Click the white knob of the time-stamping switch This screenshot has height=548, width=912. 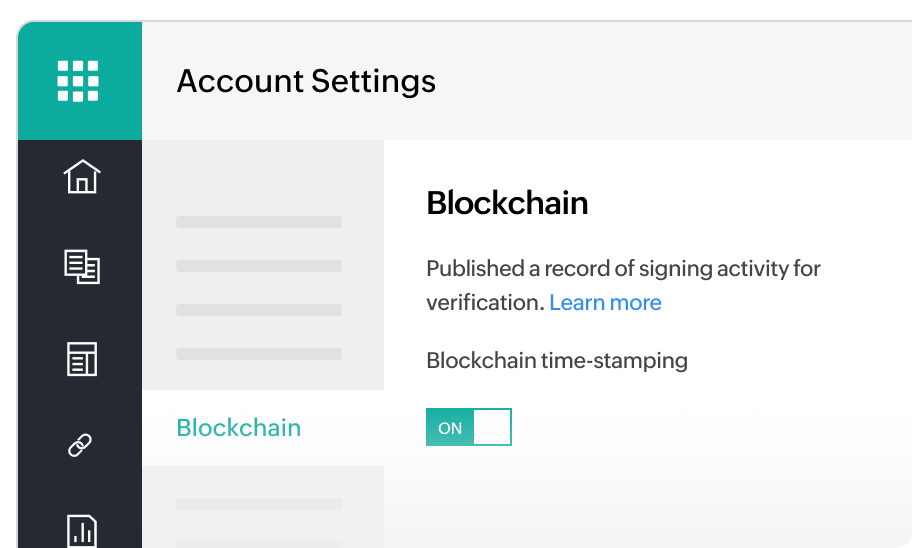click(492, 427)
